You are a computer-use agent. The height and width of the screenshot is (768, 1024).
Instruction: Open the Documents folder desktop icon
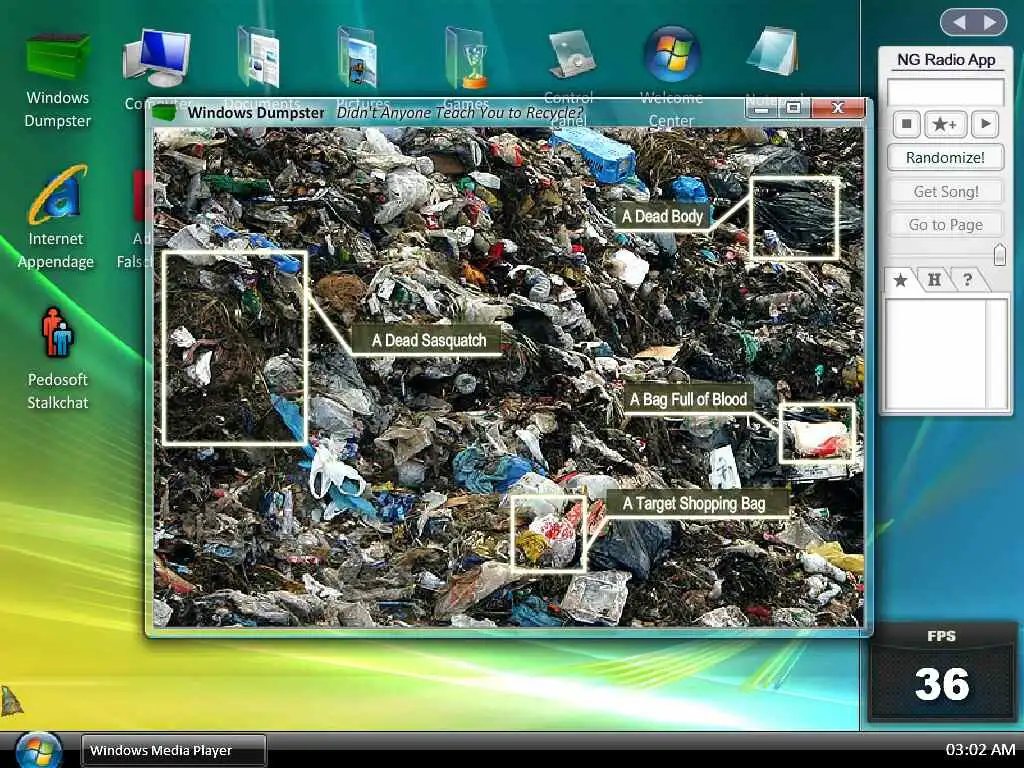point(259,57)
